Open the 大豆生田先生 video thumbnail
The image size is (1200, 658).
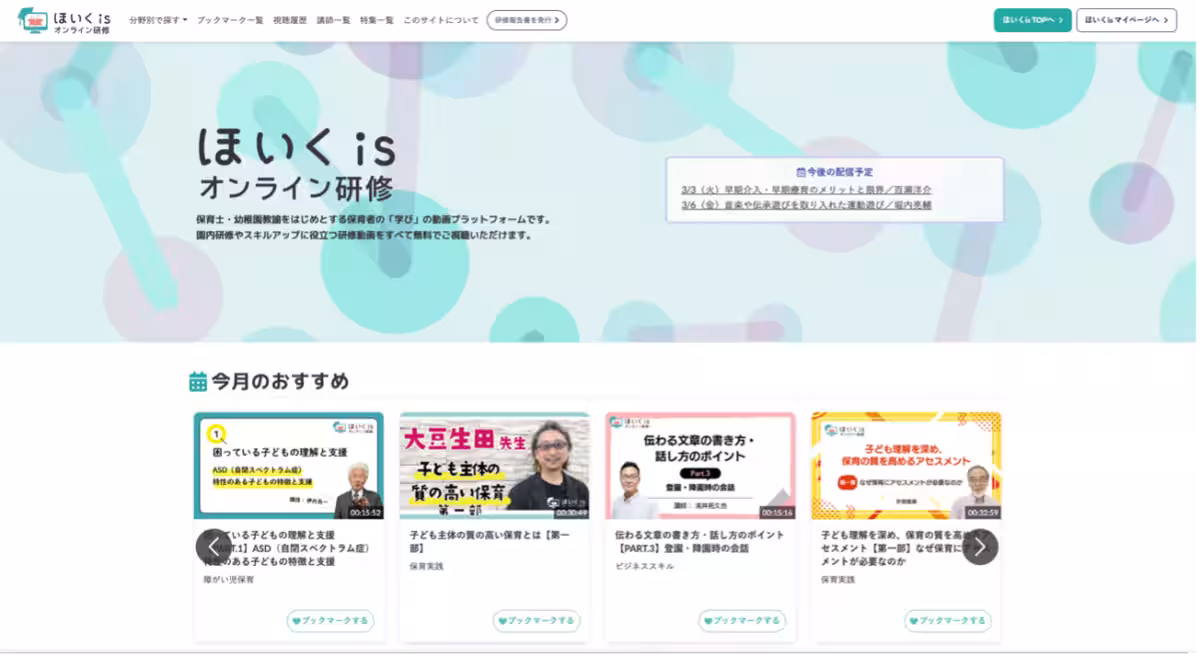pyautogui.click(x=494, y=465)
